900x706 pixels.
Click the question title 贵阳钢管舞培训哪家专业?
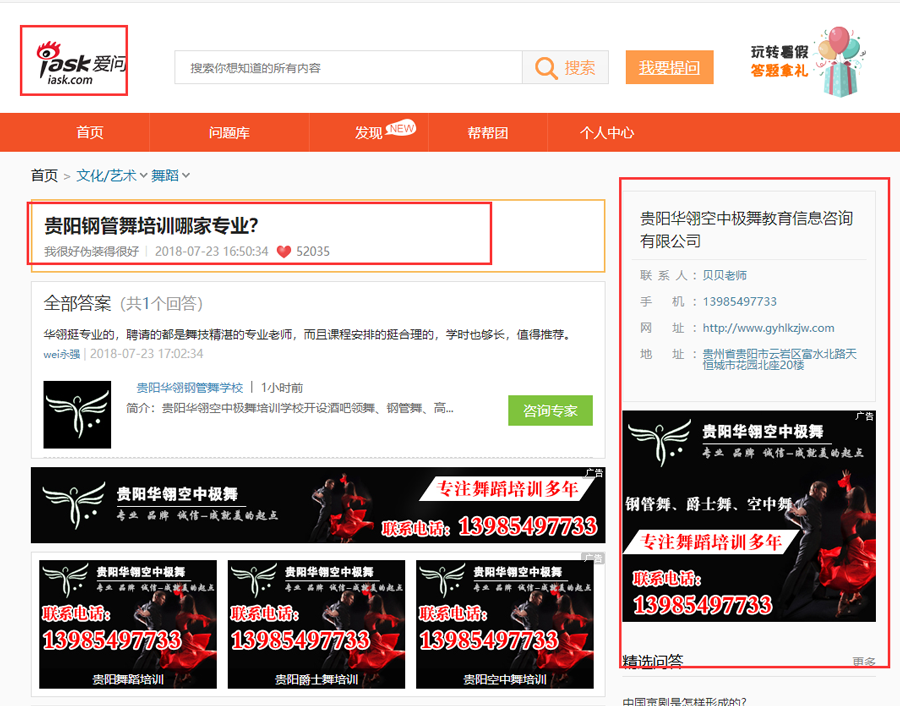(152, 226)
